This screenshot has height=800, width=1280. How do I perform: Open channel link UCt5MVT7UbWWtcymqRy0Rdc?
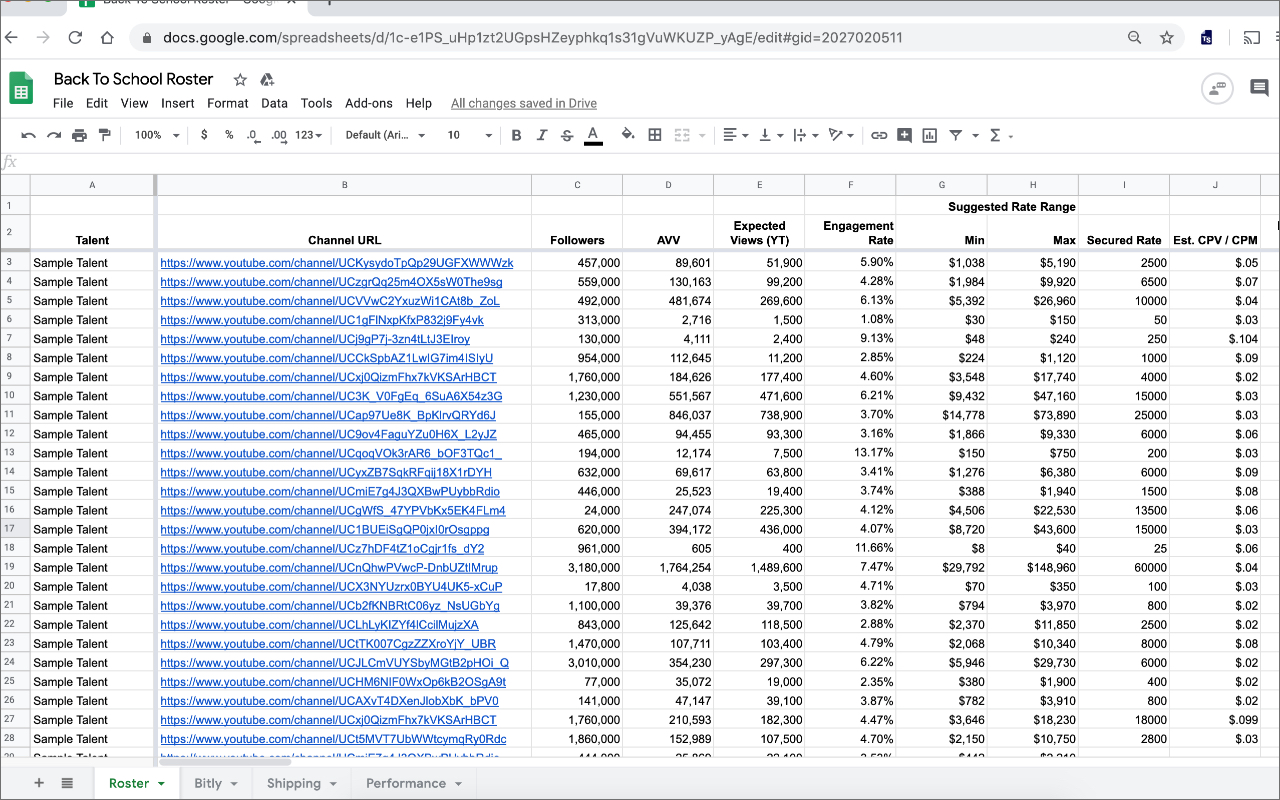coord(334,739)
